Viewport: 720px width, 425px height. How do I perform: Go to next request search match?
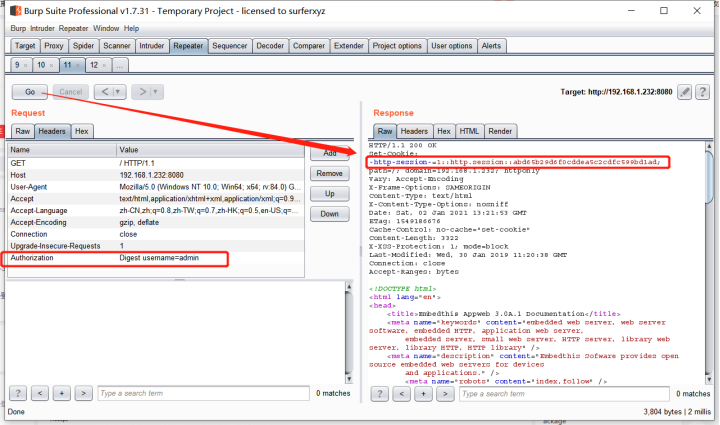[84, 393]
